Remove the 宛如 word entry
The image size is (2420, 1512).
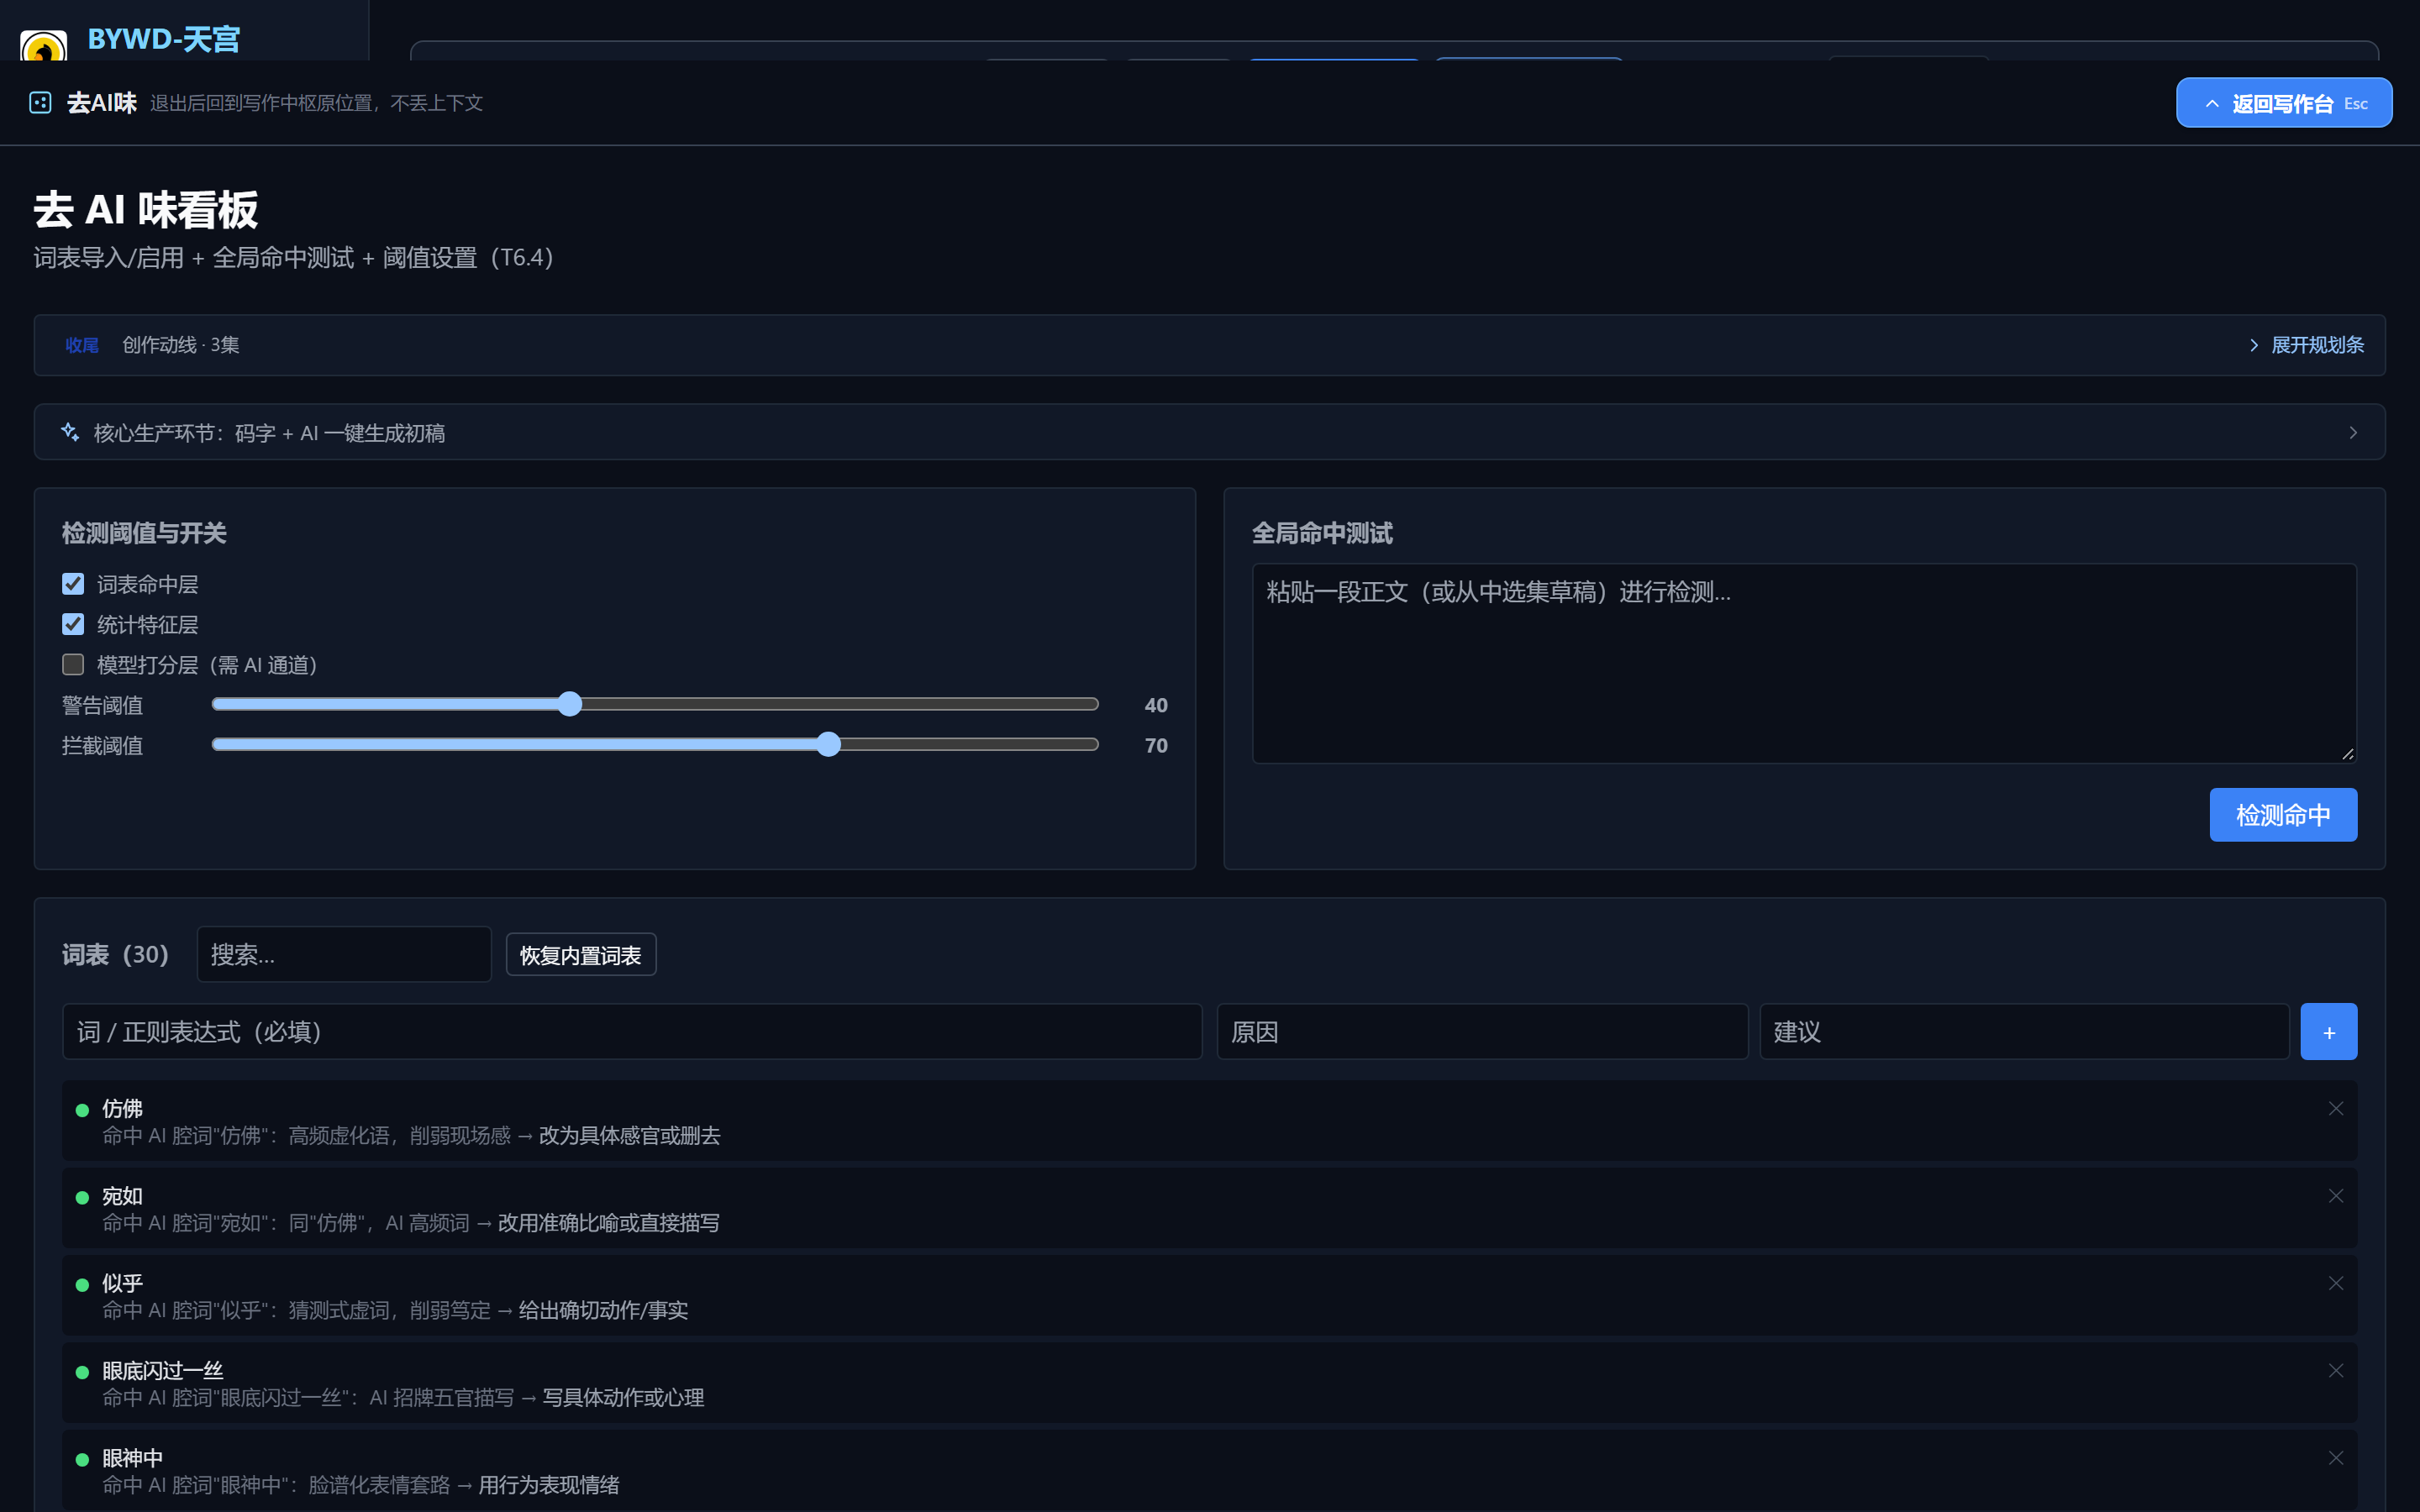pyautogui.click(x=2335, y=1196)
